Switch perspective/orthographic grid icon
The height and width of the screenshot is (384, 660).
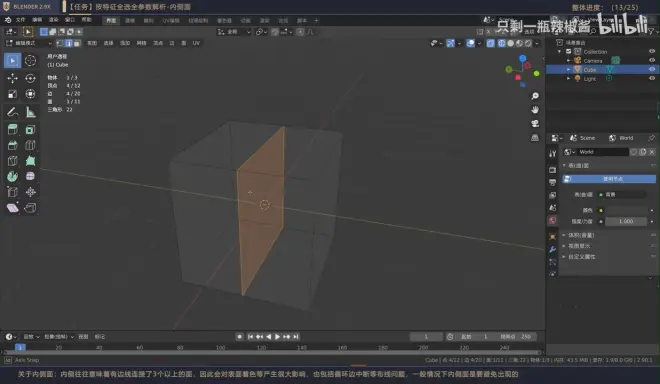(535, 138)
